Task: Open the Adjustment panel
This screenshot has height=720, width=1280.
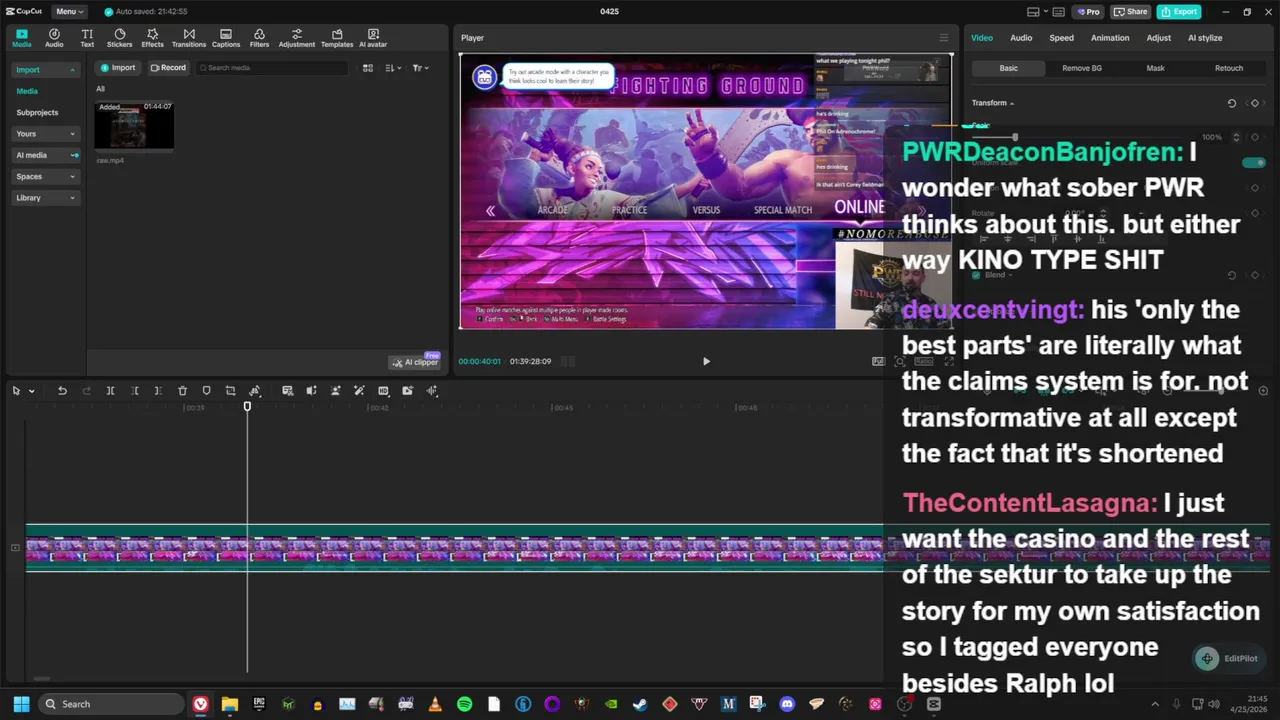Action: 296,38
